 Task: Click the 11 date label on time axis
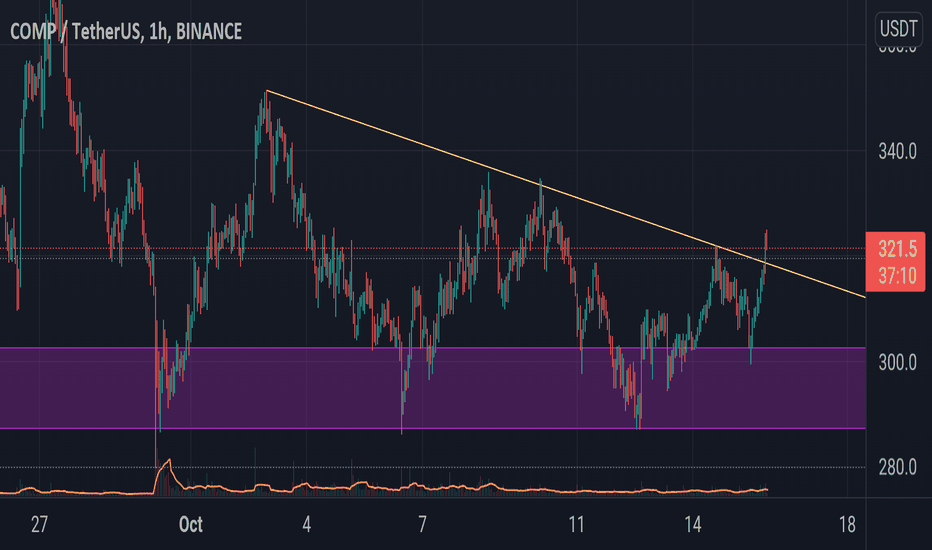(x=576, y=524)
